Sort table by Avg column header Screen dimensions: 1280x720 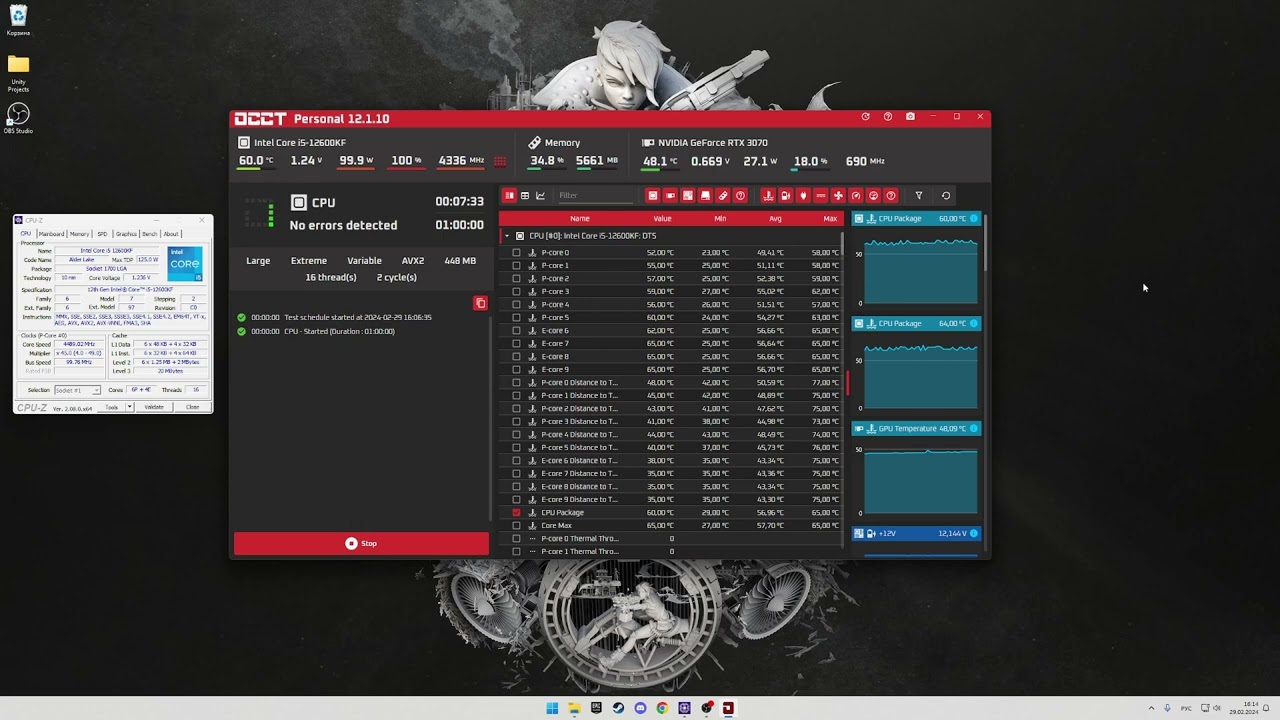click(776, 219)
